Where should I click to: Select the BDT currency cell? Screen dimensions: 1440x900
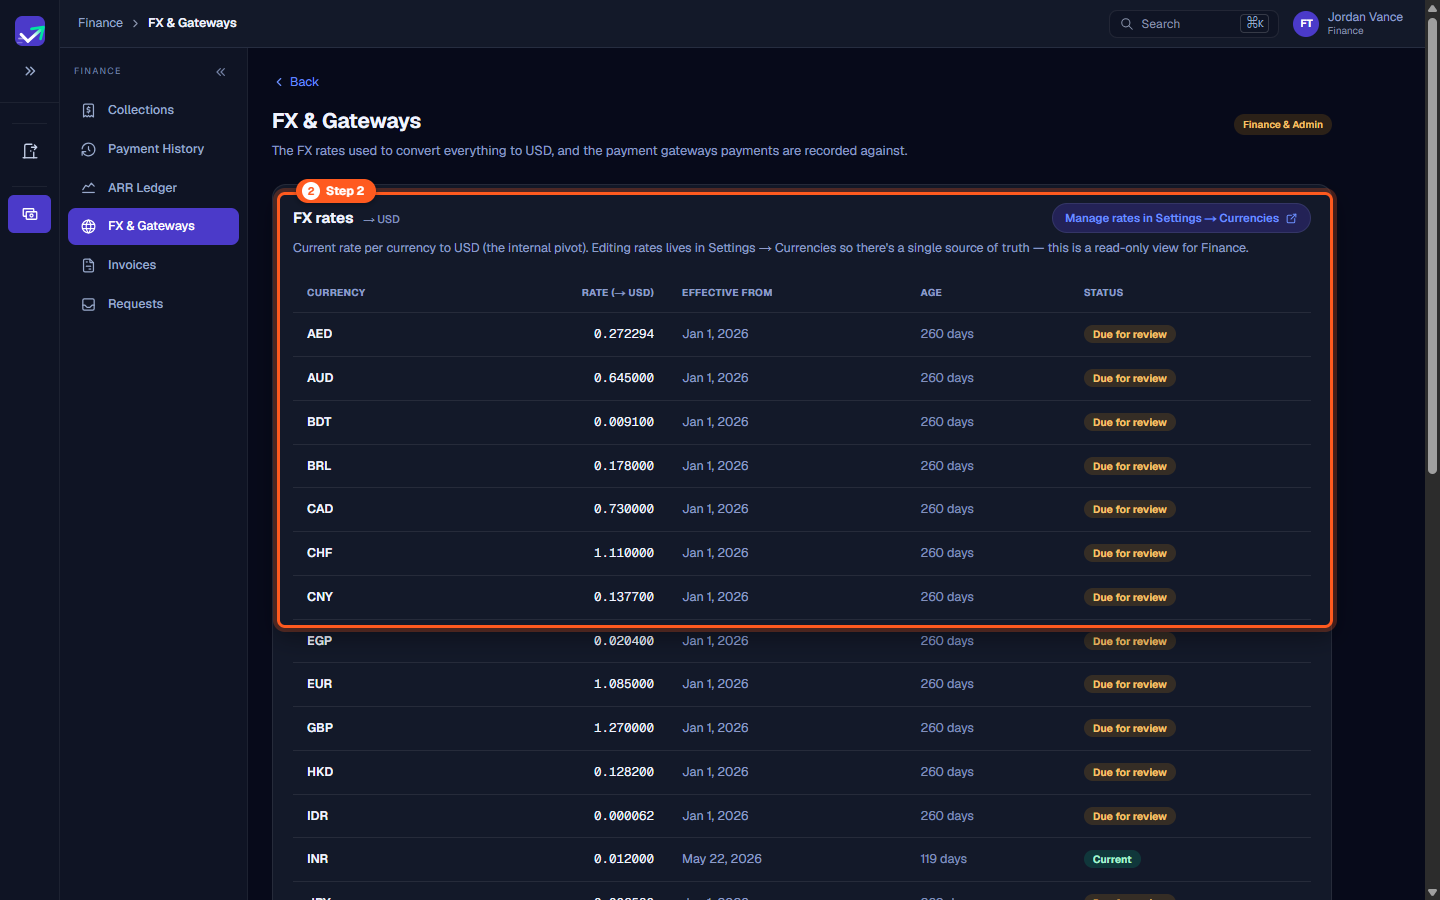coord(319,422)
